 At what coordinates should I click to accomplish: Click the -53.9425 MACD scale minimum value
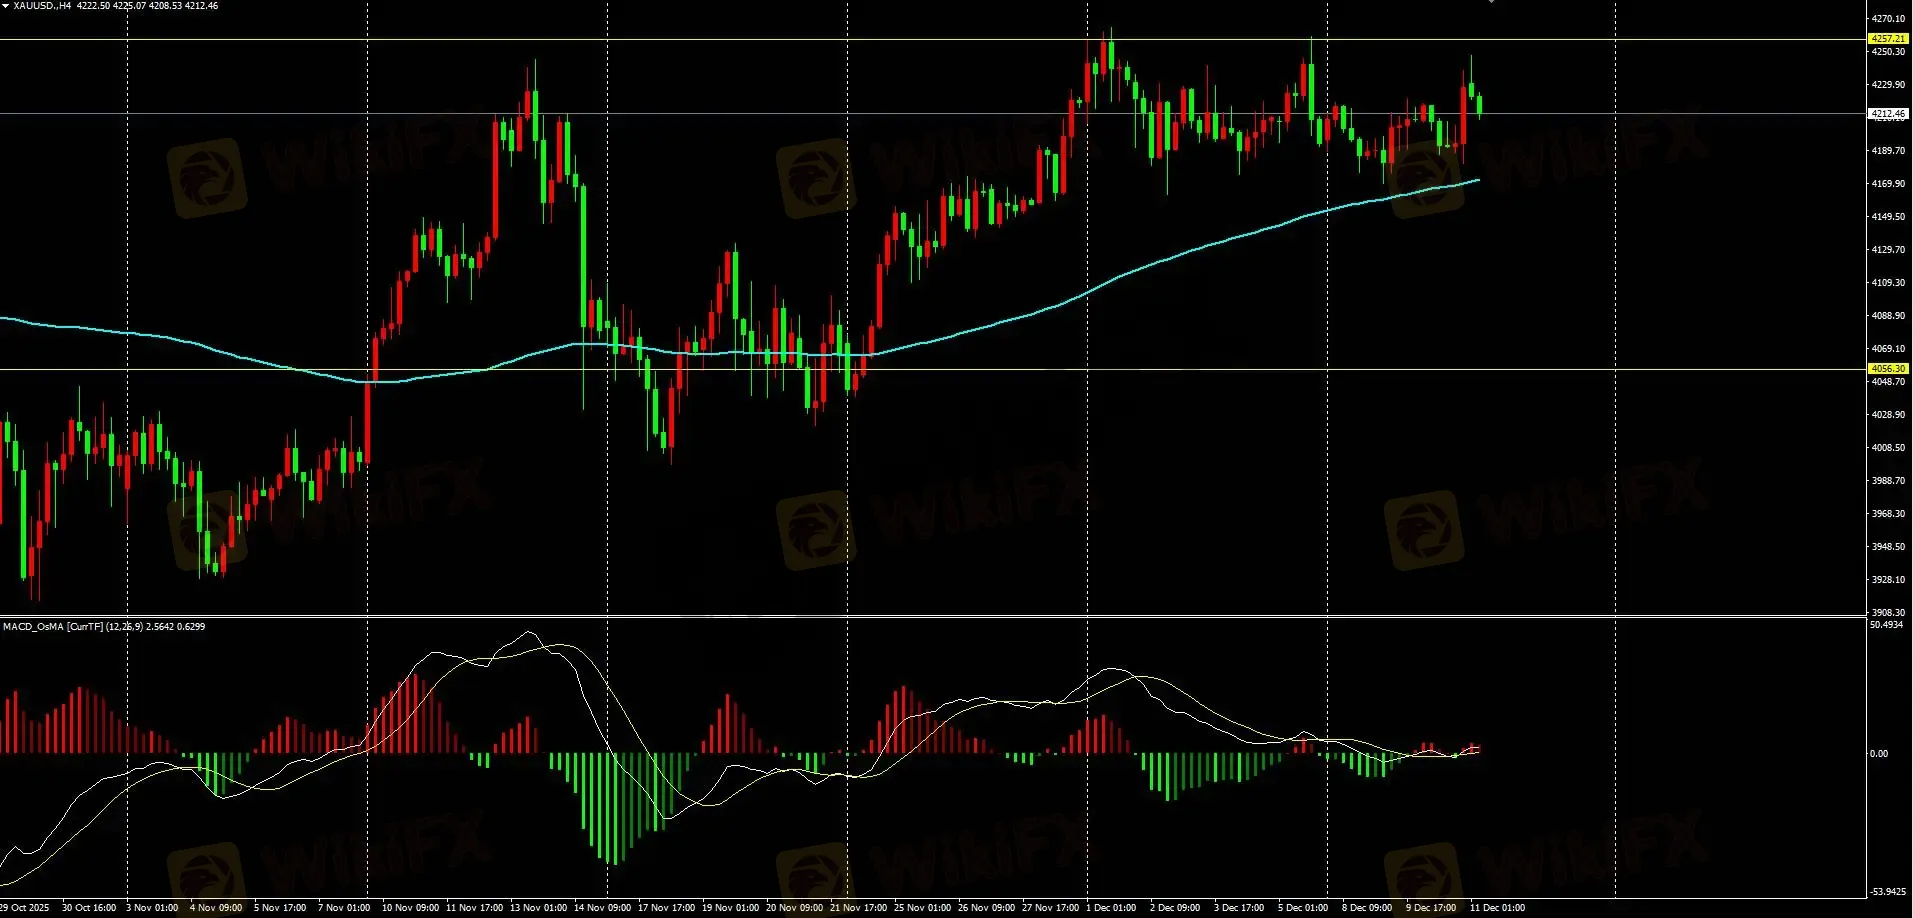click(1886, 891)
